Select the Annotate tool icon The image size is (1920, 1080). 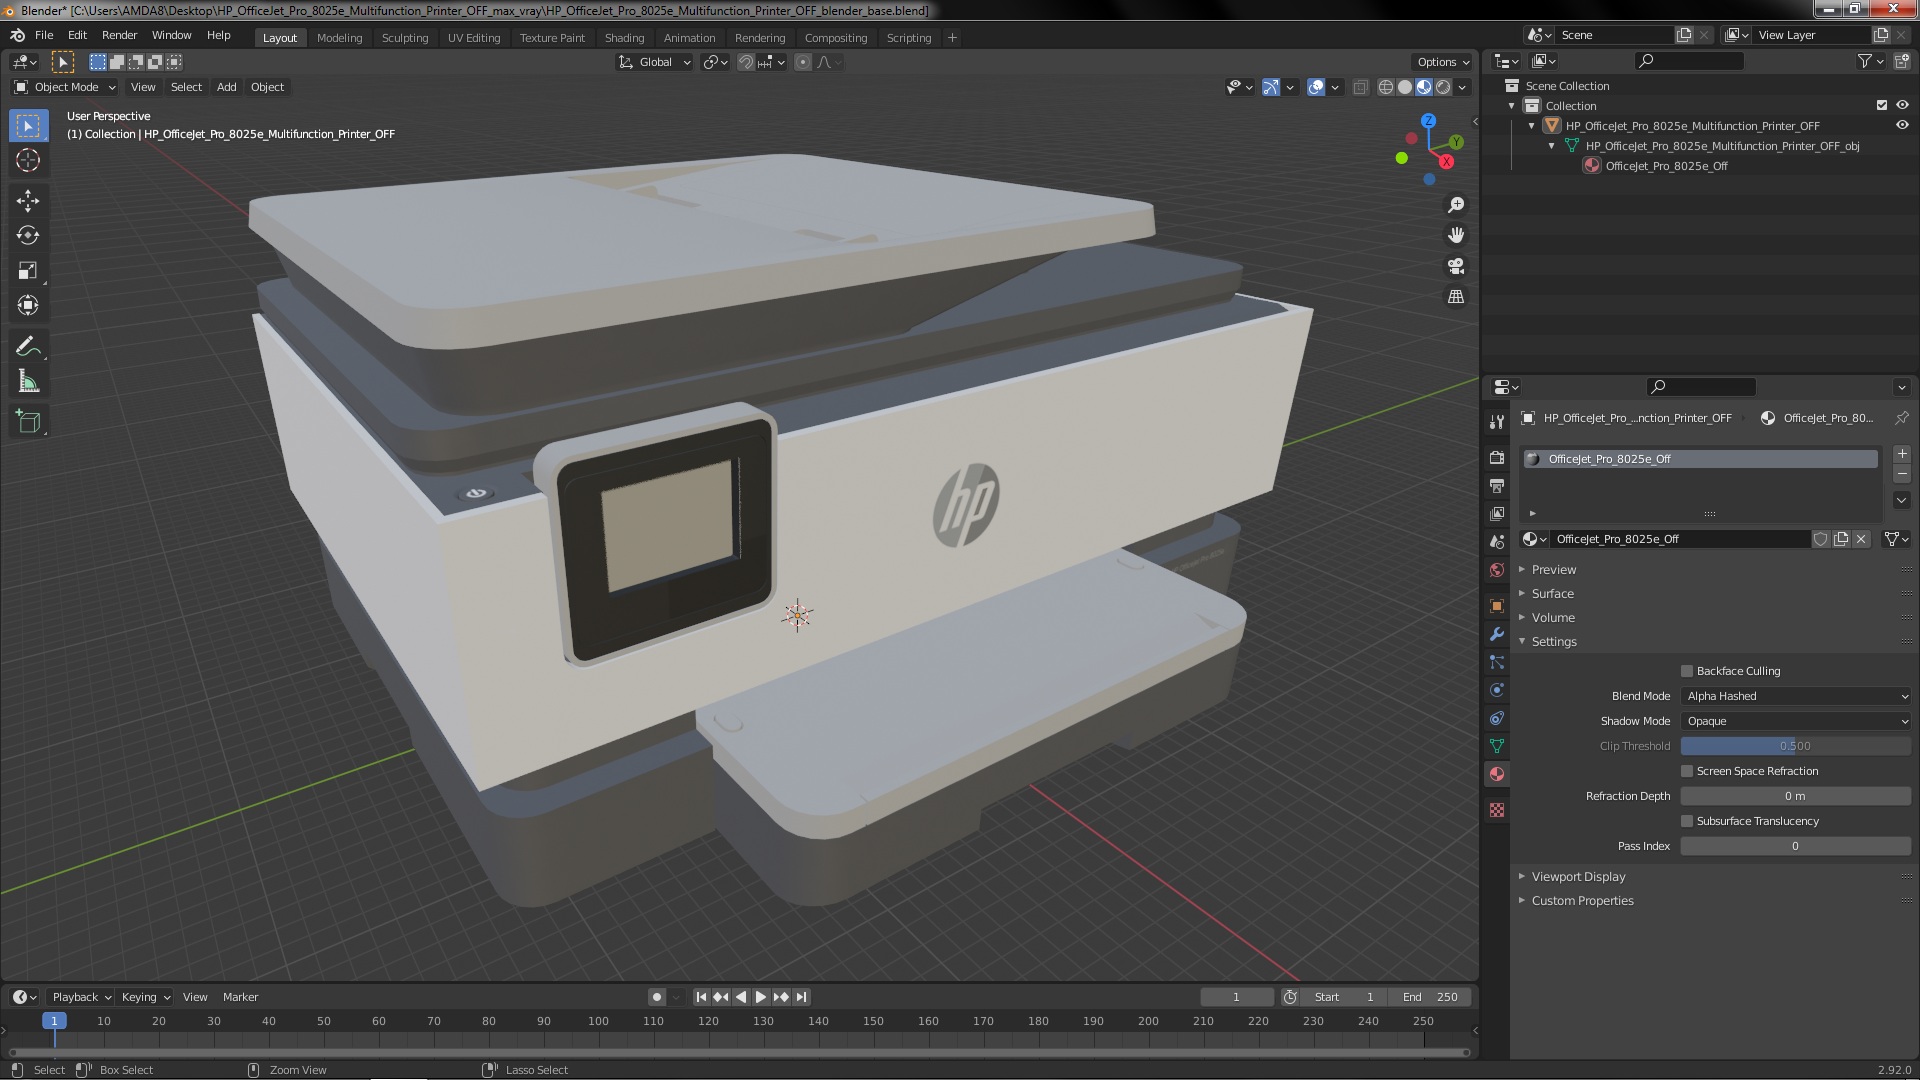[x=28, y=345]
